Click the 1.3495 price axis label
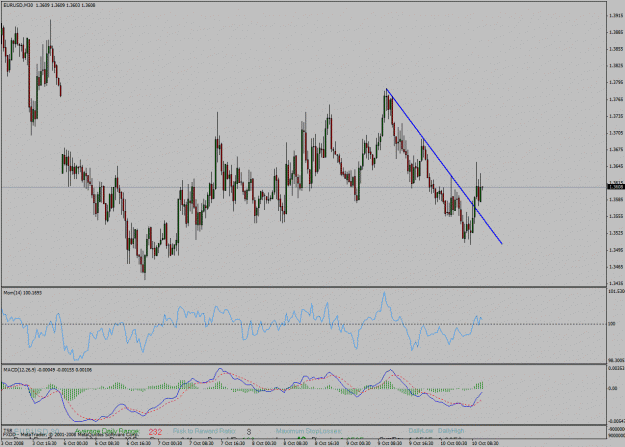 click(x=616, y=250)
